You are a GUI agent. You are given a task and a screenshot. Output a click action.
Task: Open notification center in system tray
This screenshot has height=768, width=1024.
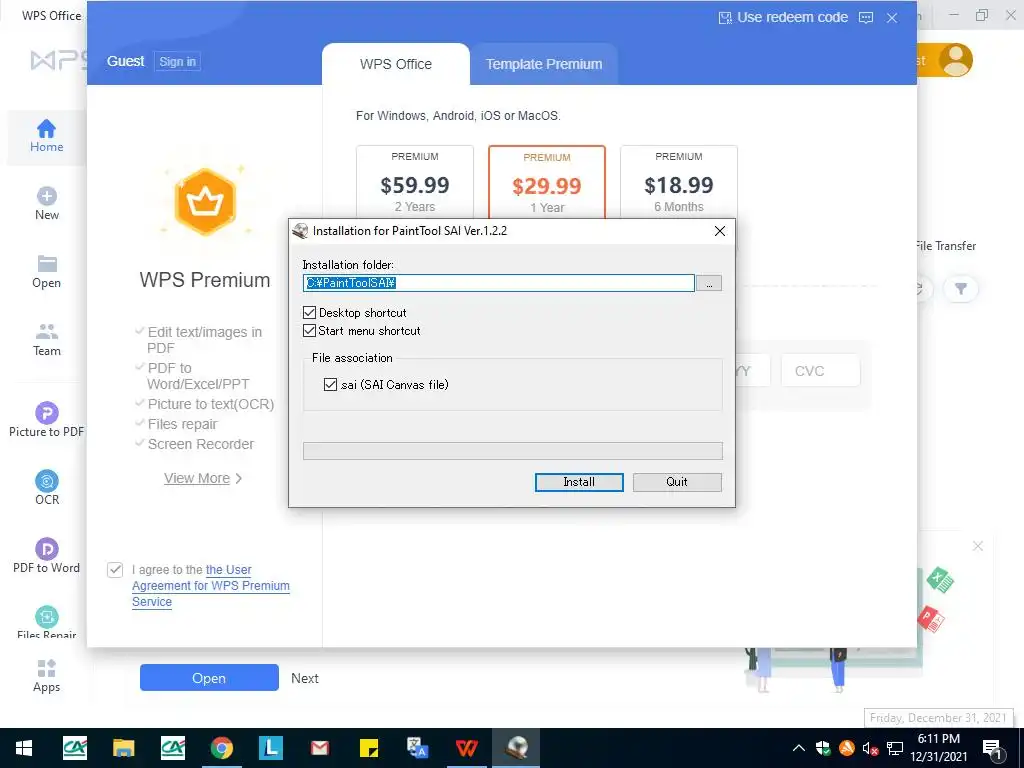(993, 749)
